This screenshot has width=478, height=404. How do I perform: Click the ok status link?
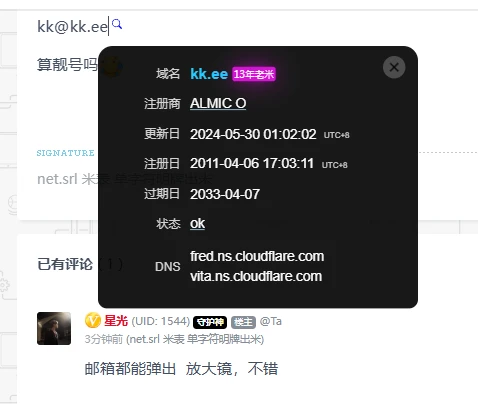click(x=197, y=223)
